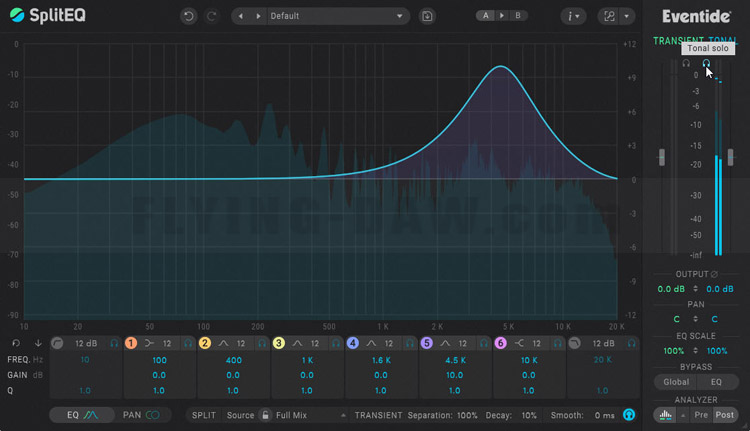Switch to the A setting
The width and height of the screenshot is (750, 431).
coord(485,16)
